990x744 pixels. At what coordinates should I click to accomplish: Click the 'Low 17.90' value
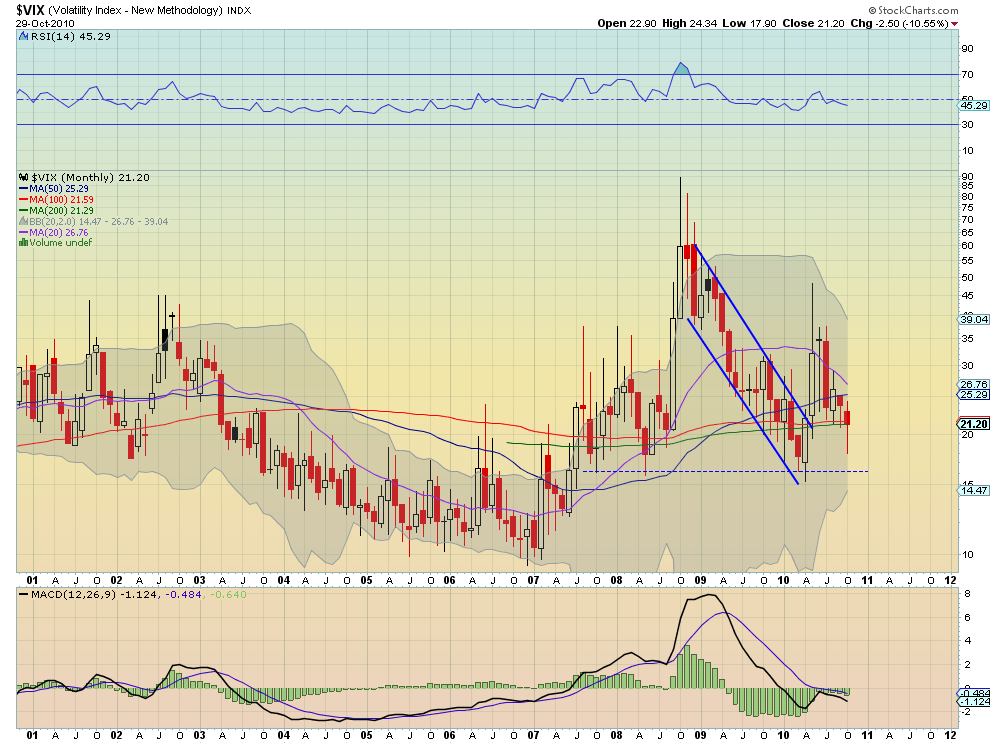749,23
